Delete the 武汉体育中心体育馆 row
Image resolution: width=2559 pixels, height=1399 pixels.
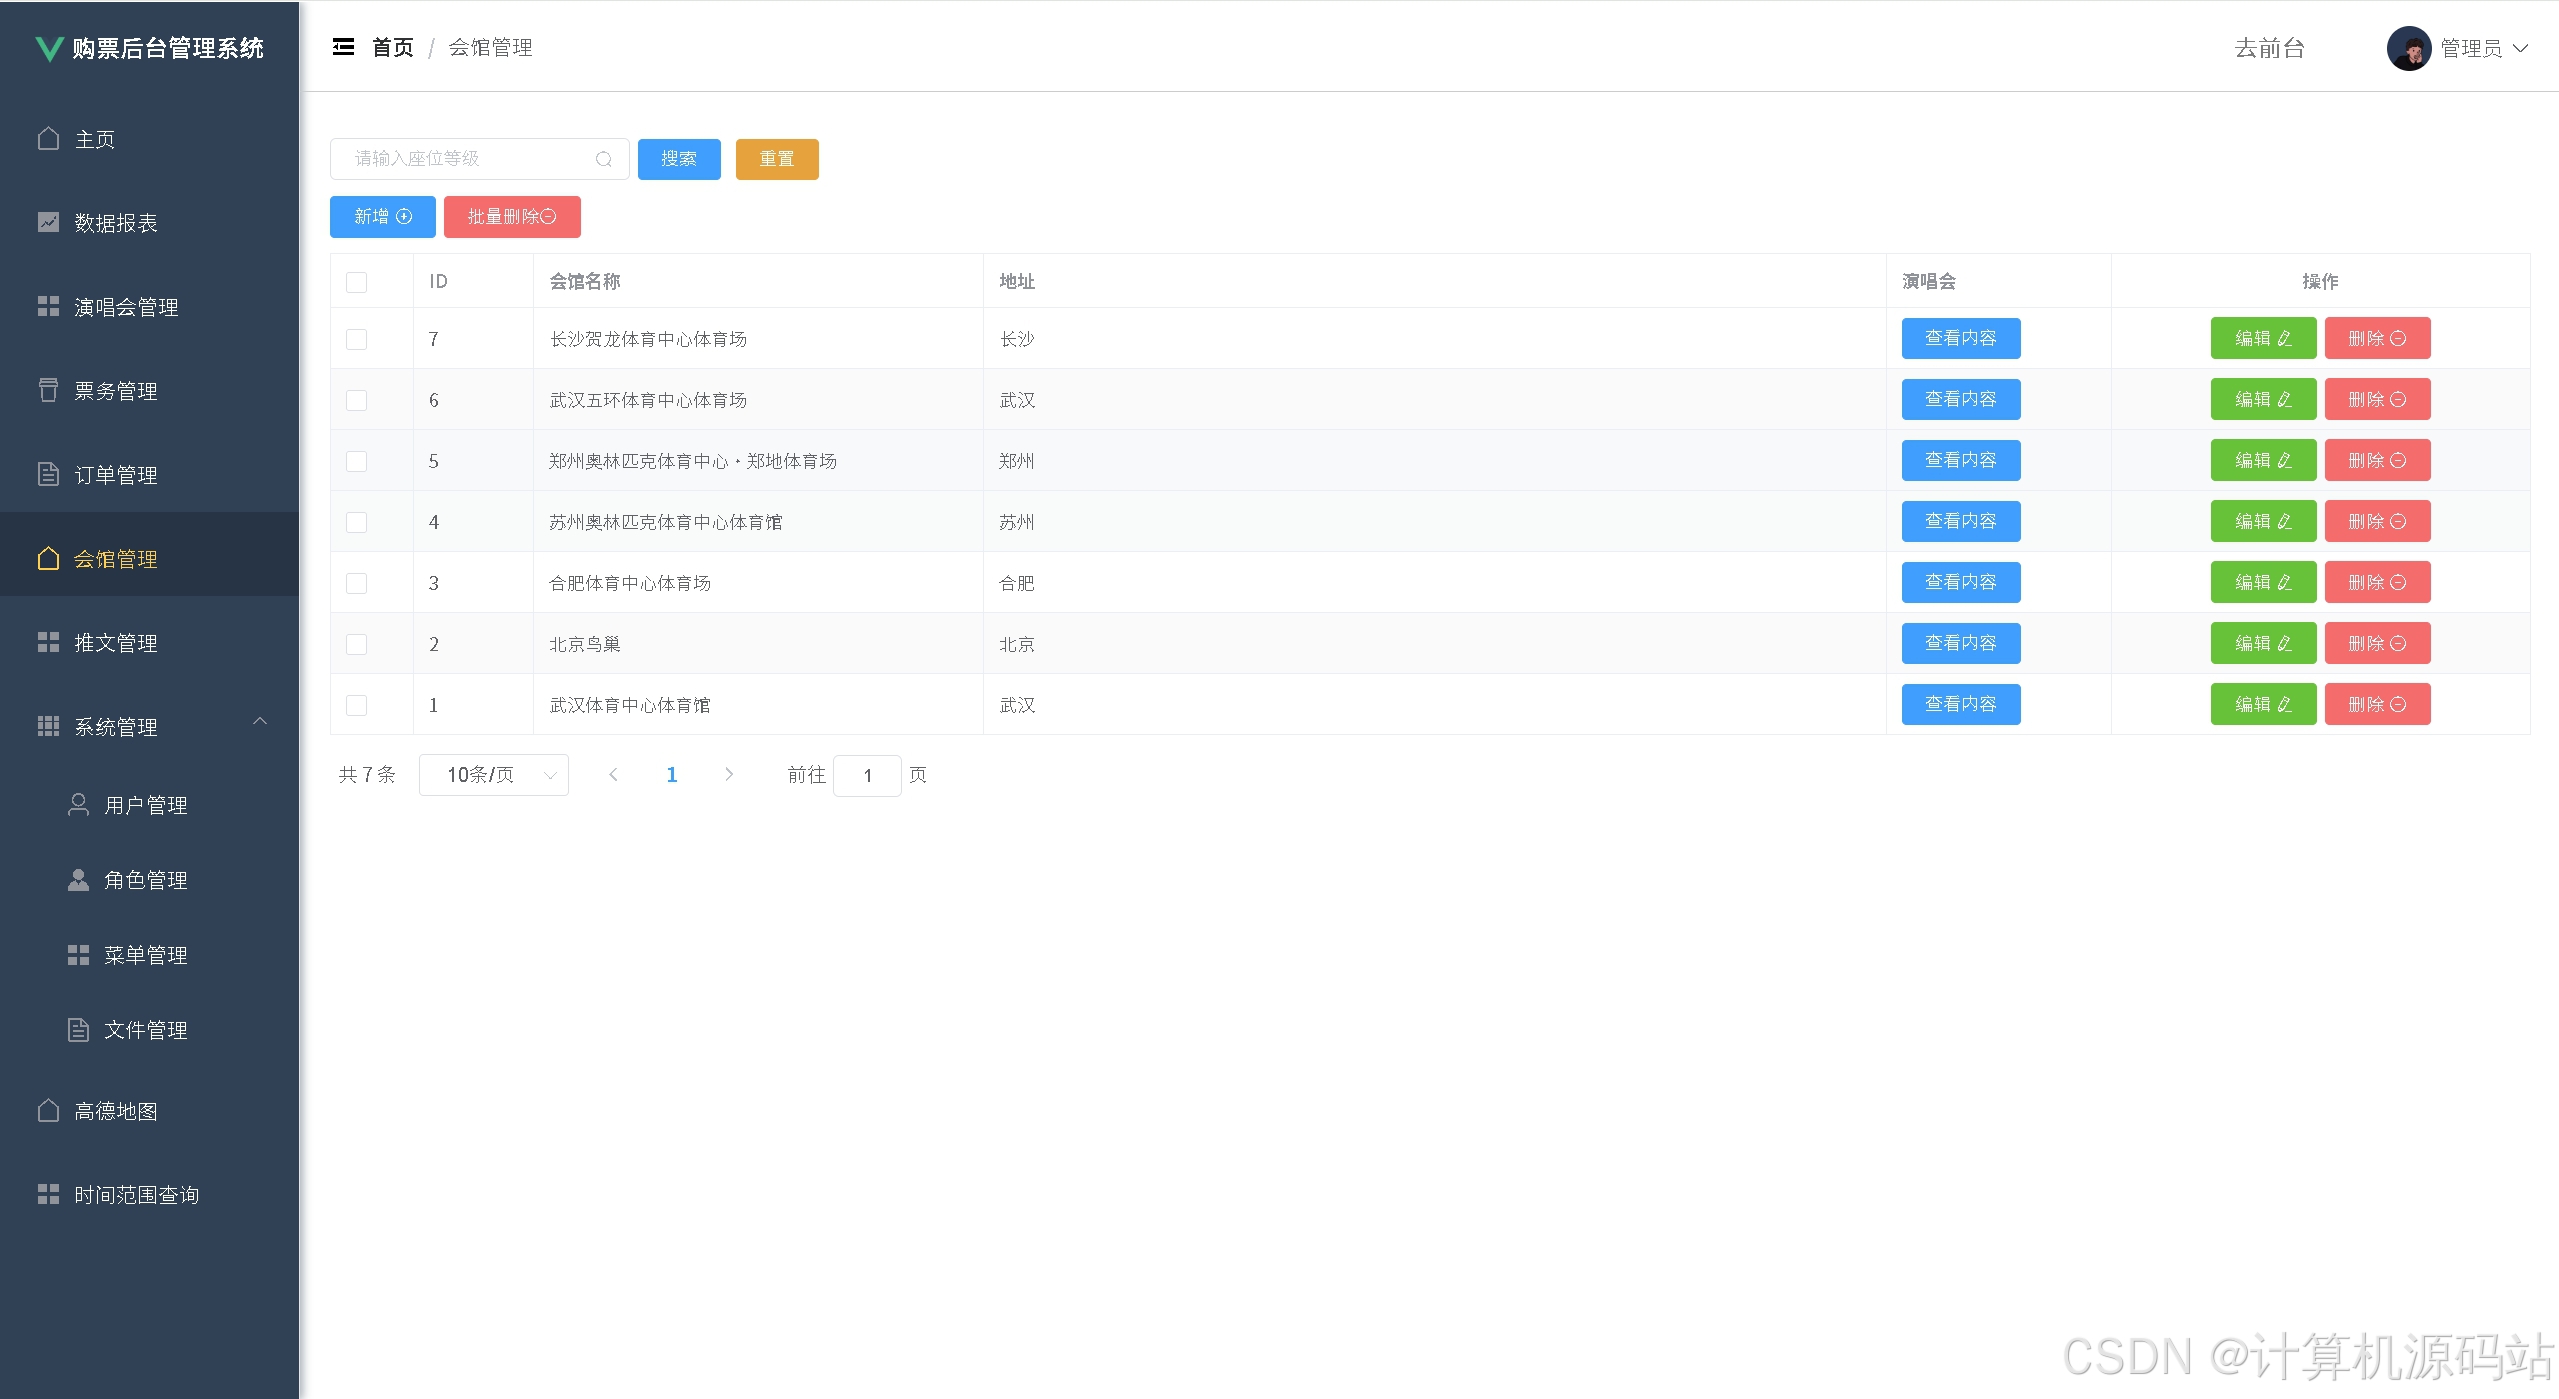pyautogui.click(x=2377, y=704)
